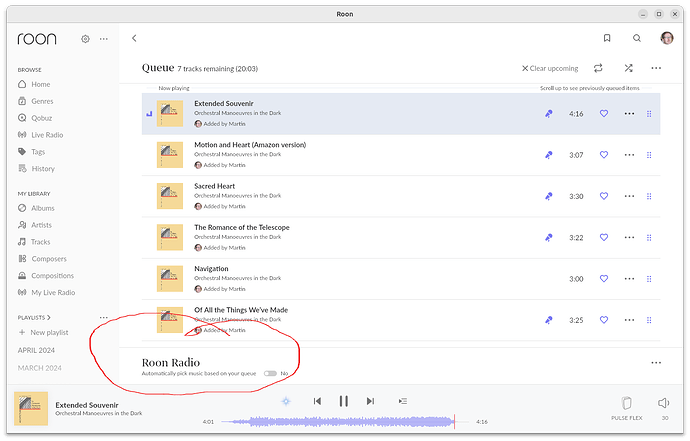Go back using the left arrow
Viewport: 690px width, 441px height.
134,38
